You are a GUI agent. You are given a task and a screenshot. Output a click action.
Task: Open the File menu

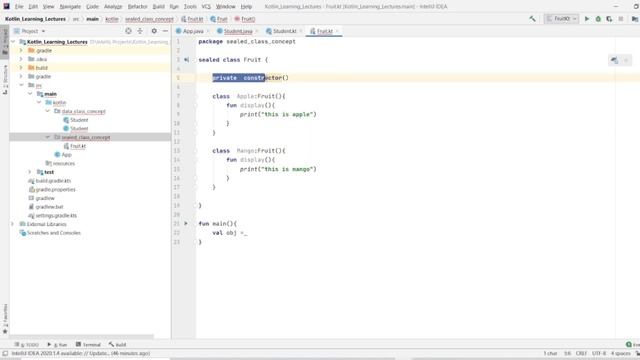[19, 7]
